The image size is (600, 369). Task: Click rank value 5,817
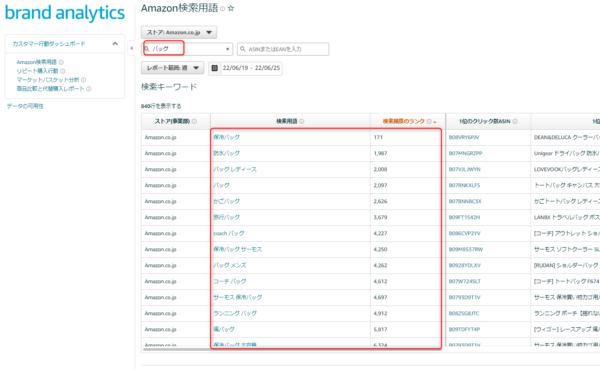[x=380, y=330]
